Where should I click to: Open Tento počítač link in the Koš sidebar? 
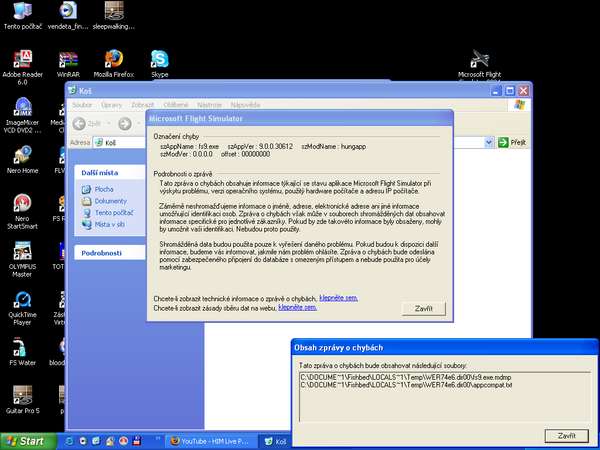click(114, 213)
